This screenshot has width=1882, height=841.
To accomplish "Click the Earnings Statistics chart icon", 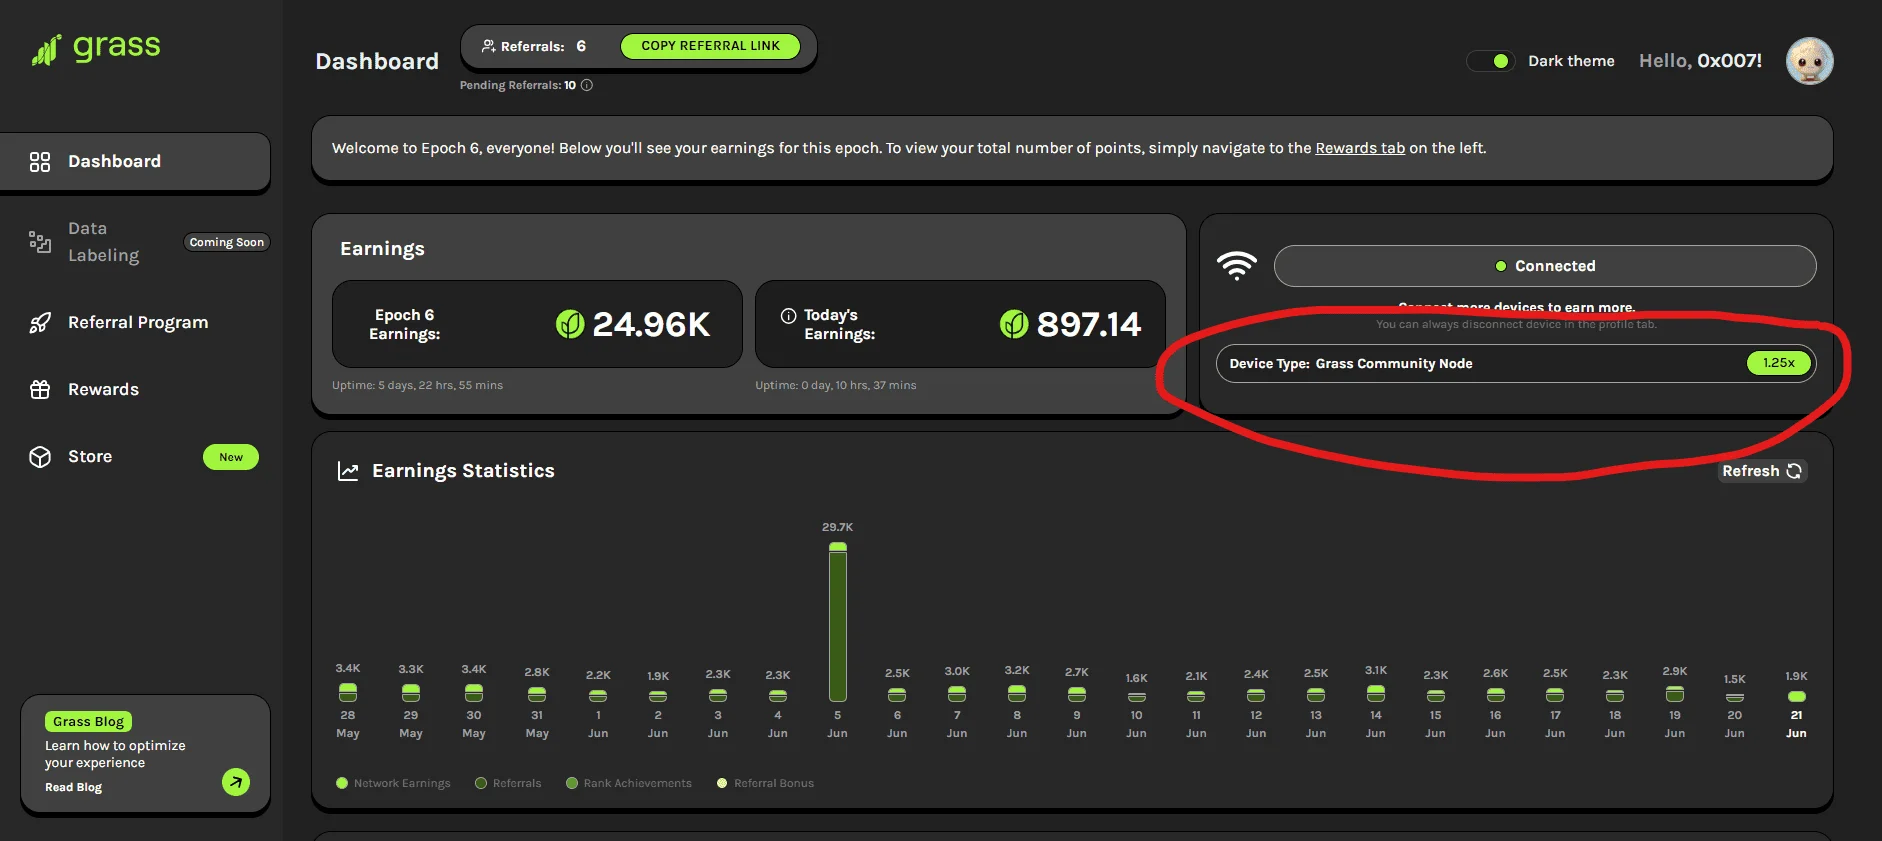I will click(x=348, y=471).
